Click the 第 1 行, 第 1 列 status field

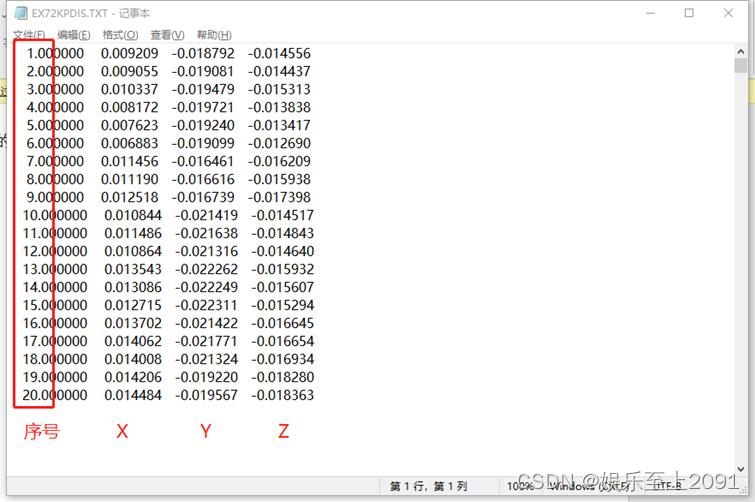[428, 486]
